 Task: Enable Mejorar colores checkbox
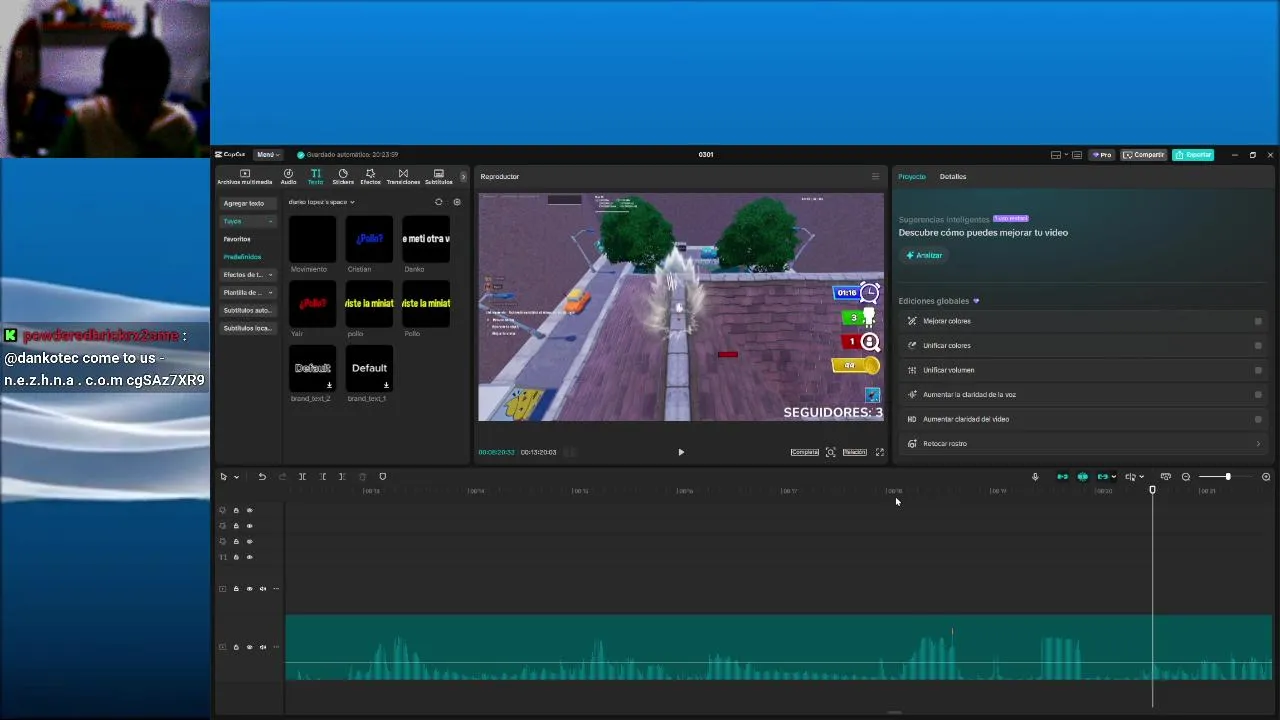click(x=1258, y=321)
